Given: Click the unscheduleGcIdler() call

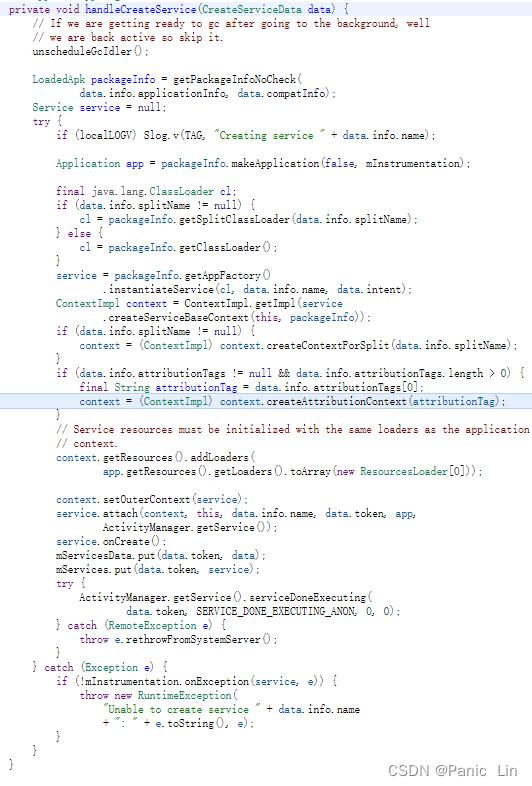Looking at the screenshot, I should point(90,51).
